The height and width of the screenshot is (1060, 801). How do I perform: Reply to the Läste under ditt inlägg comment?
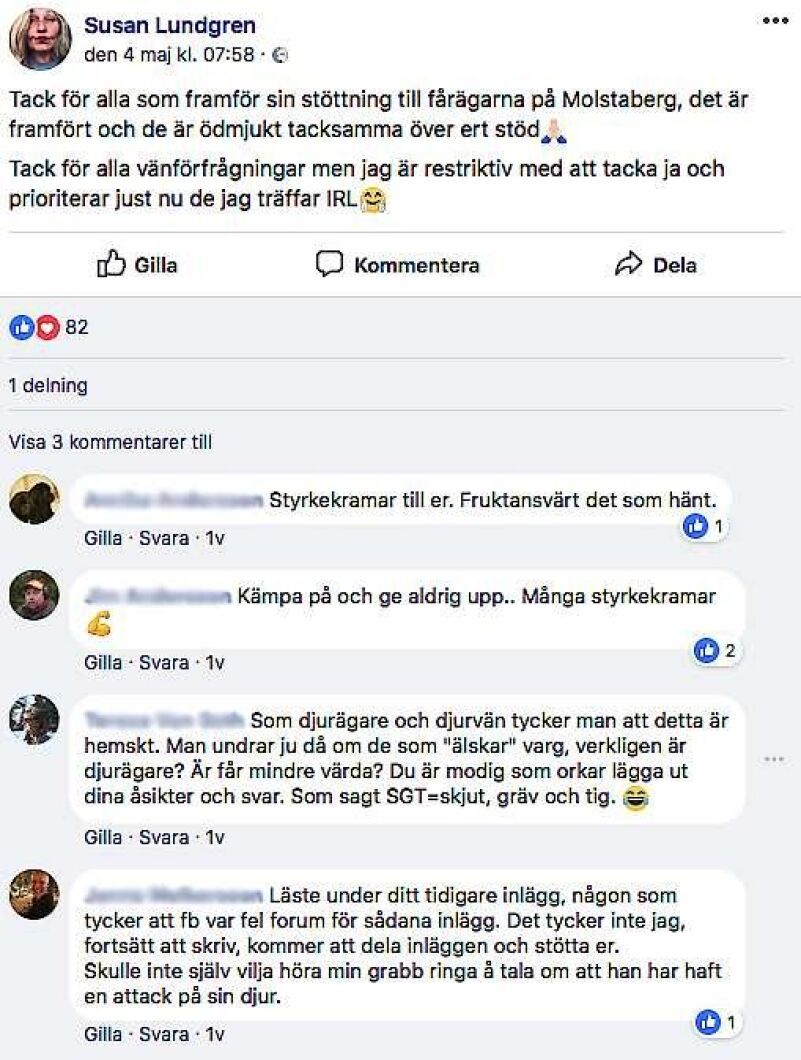click(x=163, y=1035)
